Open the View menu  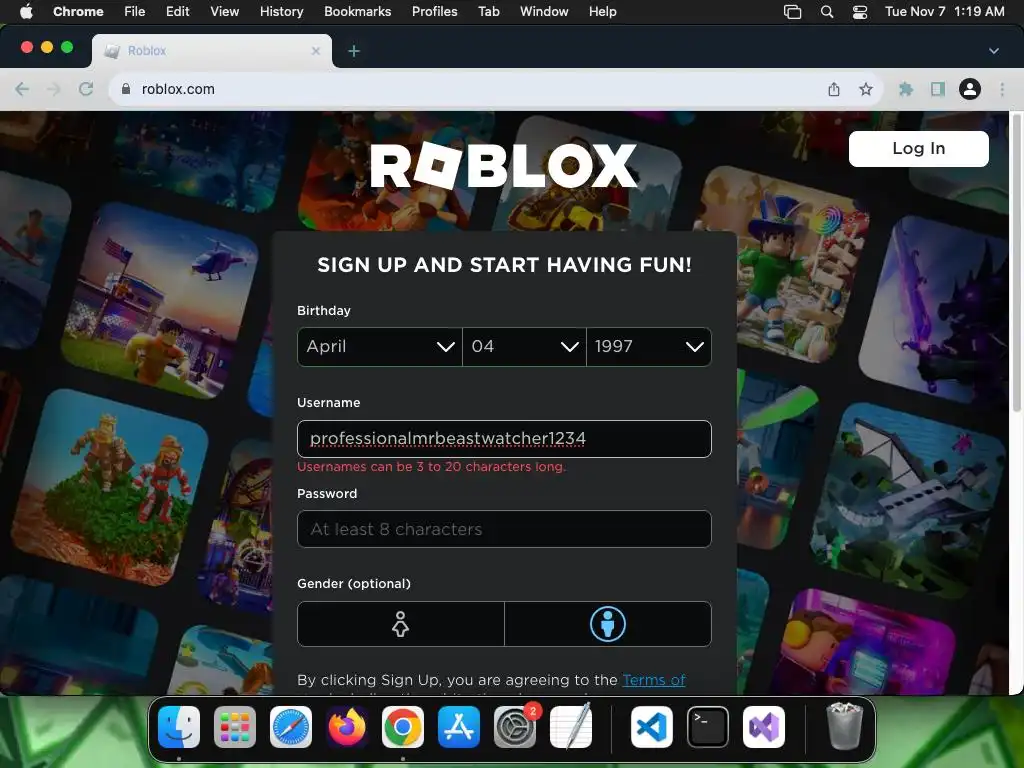pos(225,11)
